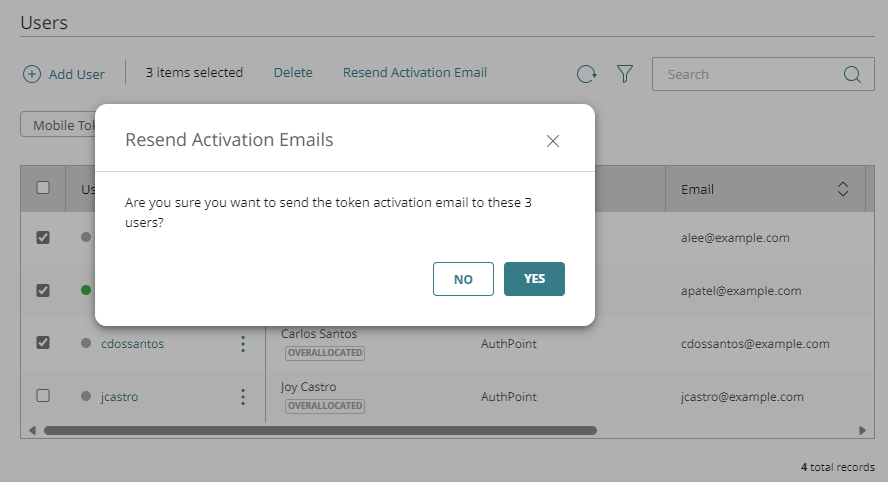Click the Add User plus icon
This screenshot has height=482, width=888.
[32, 74]
